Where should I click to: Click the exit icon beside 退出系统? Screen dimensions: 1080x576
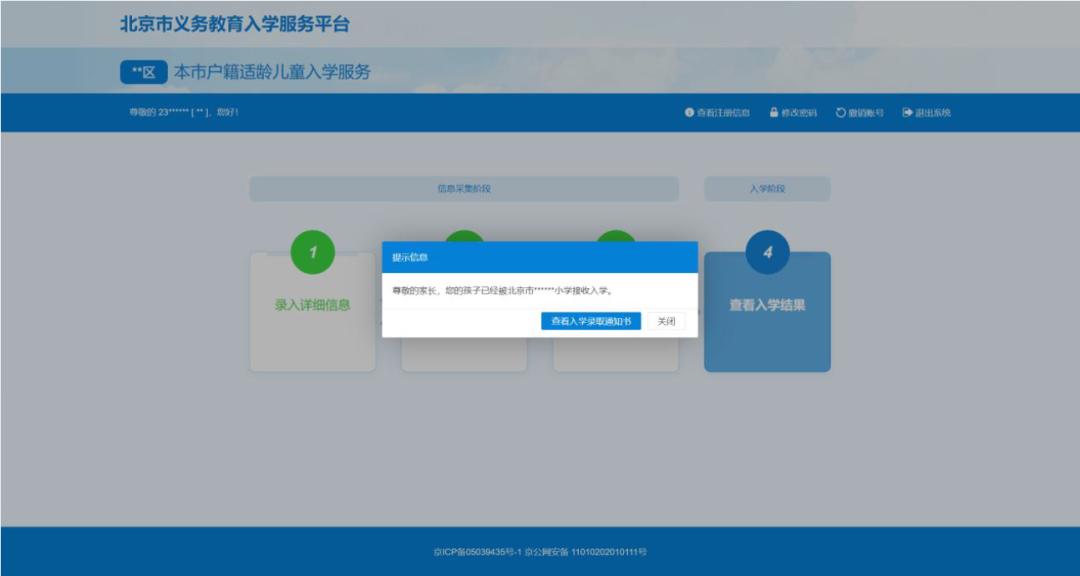pyautogui.click(x=906, y=113)
